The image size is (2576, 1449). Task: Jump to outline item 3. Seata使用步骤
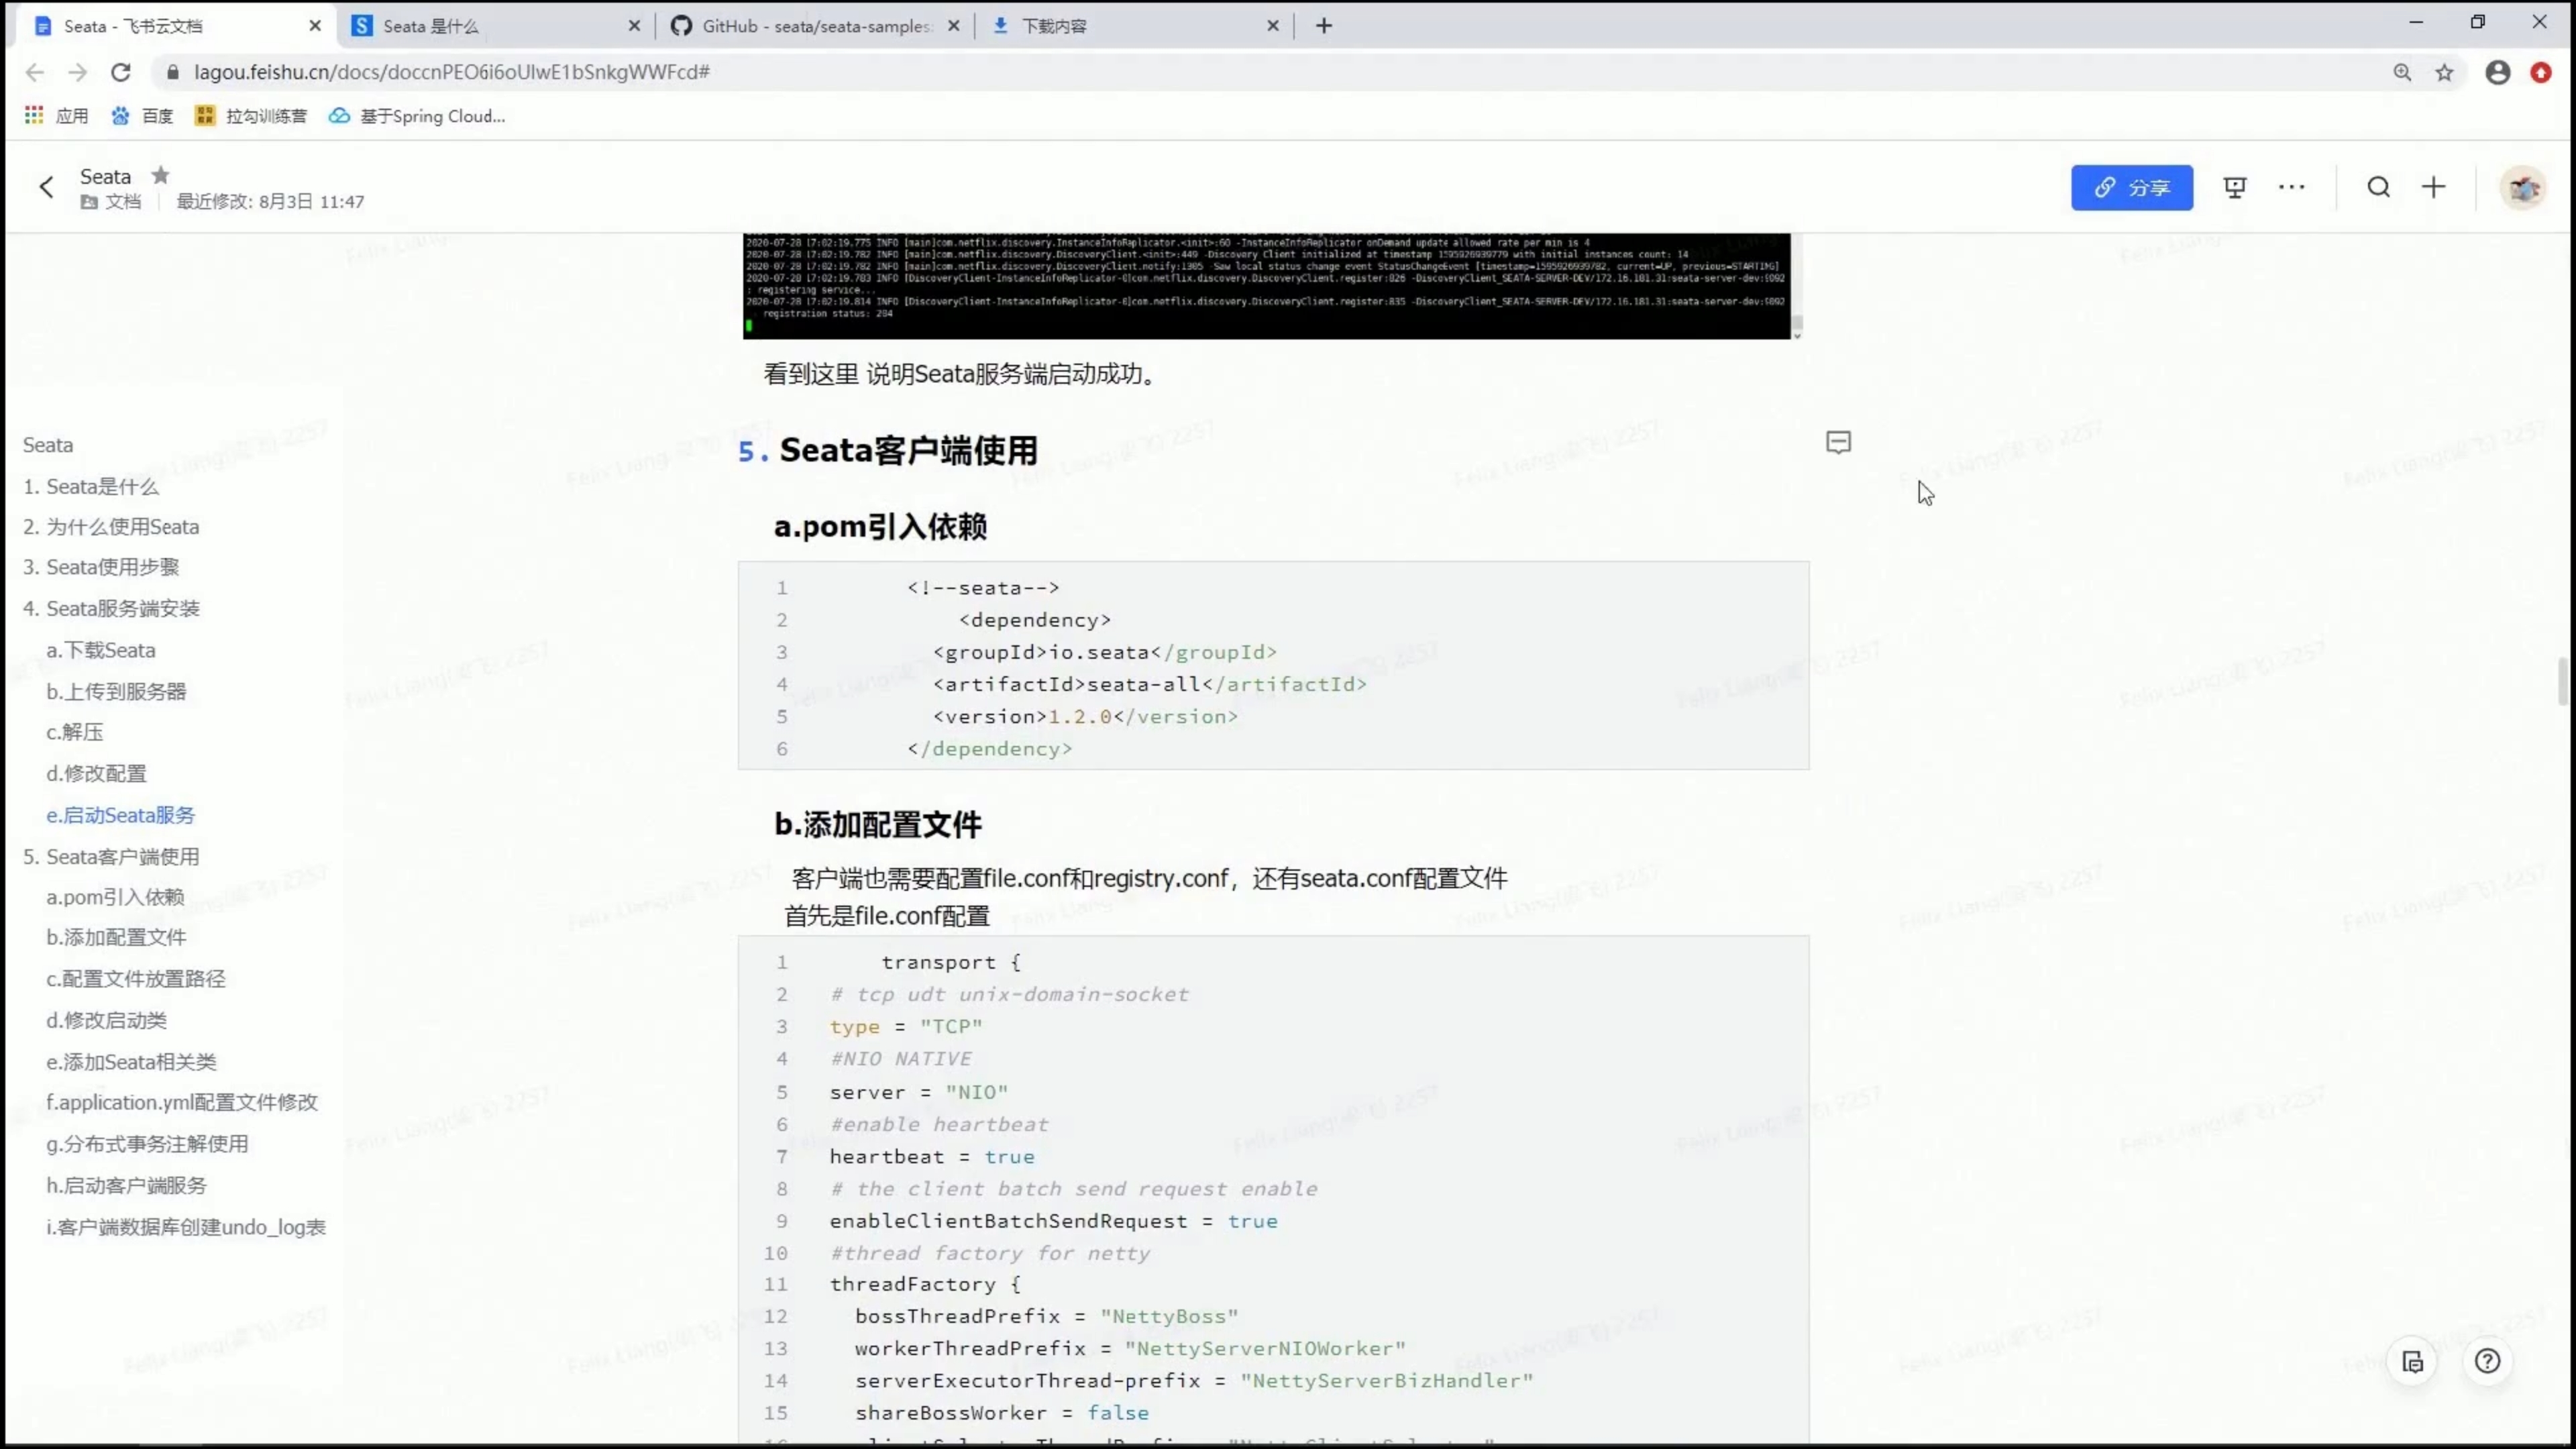pyautogui.click(x=101, y=567)
